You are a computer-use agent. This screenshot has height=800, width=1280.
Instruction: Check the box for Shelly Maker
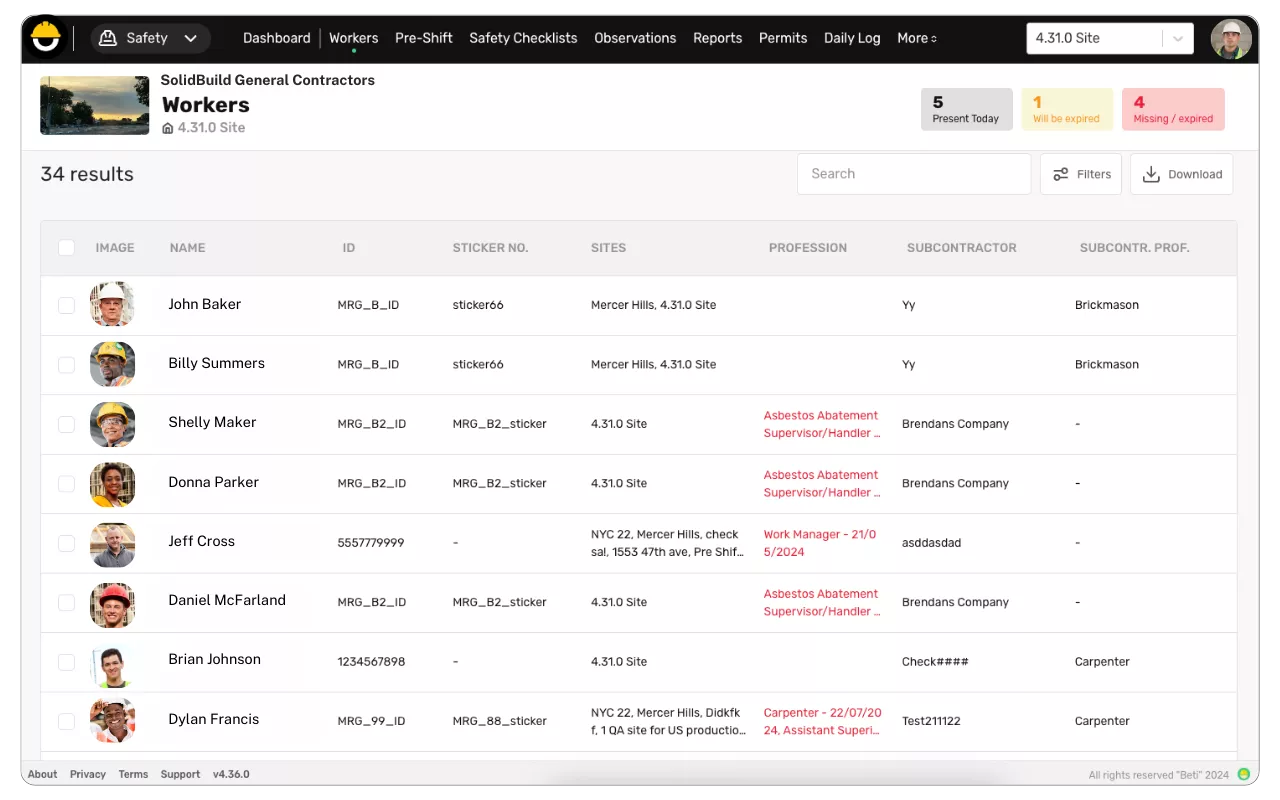point(66,424)
